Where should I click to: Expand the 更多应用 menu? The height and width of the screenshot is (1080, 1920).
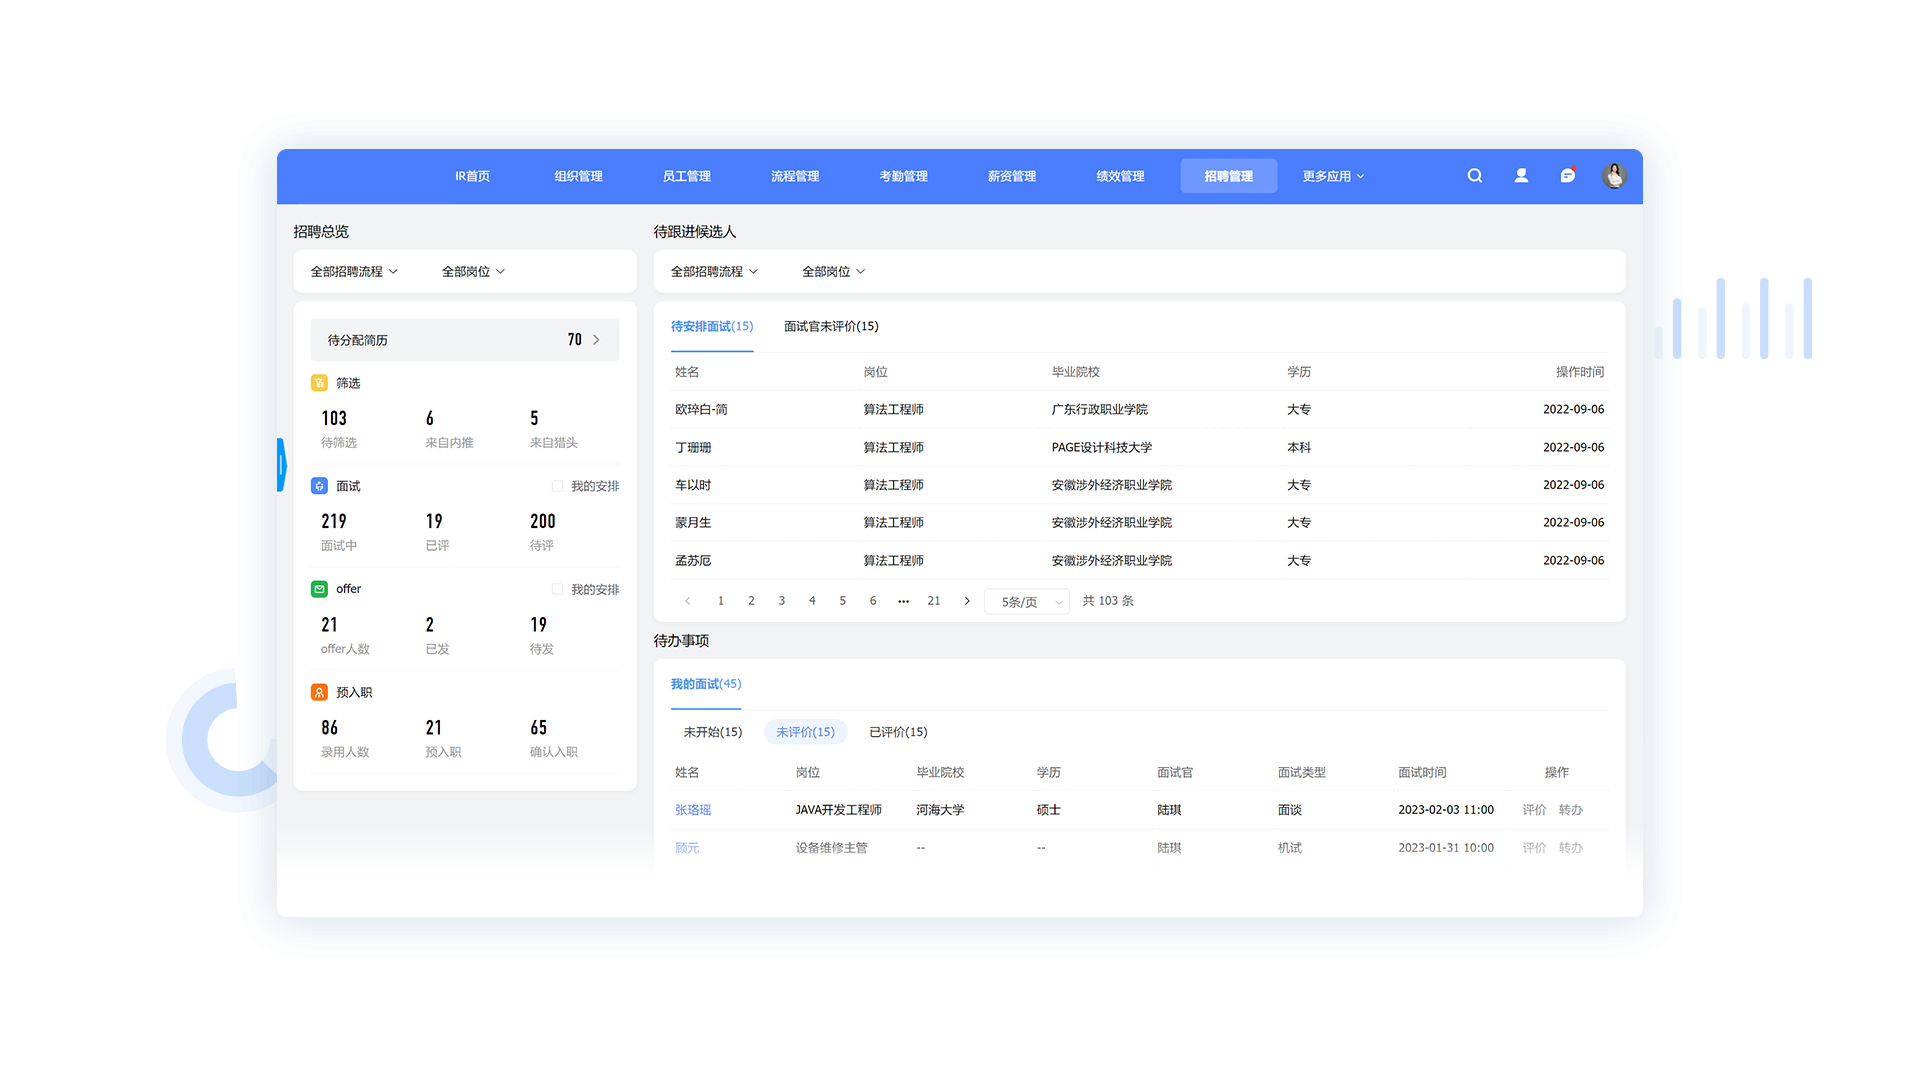[x=1332, y=176]
